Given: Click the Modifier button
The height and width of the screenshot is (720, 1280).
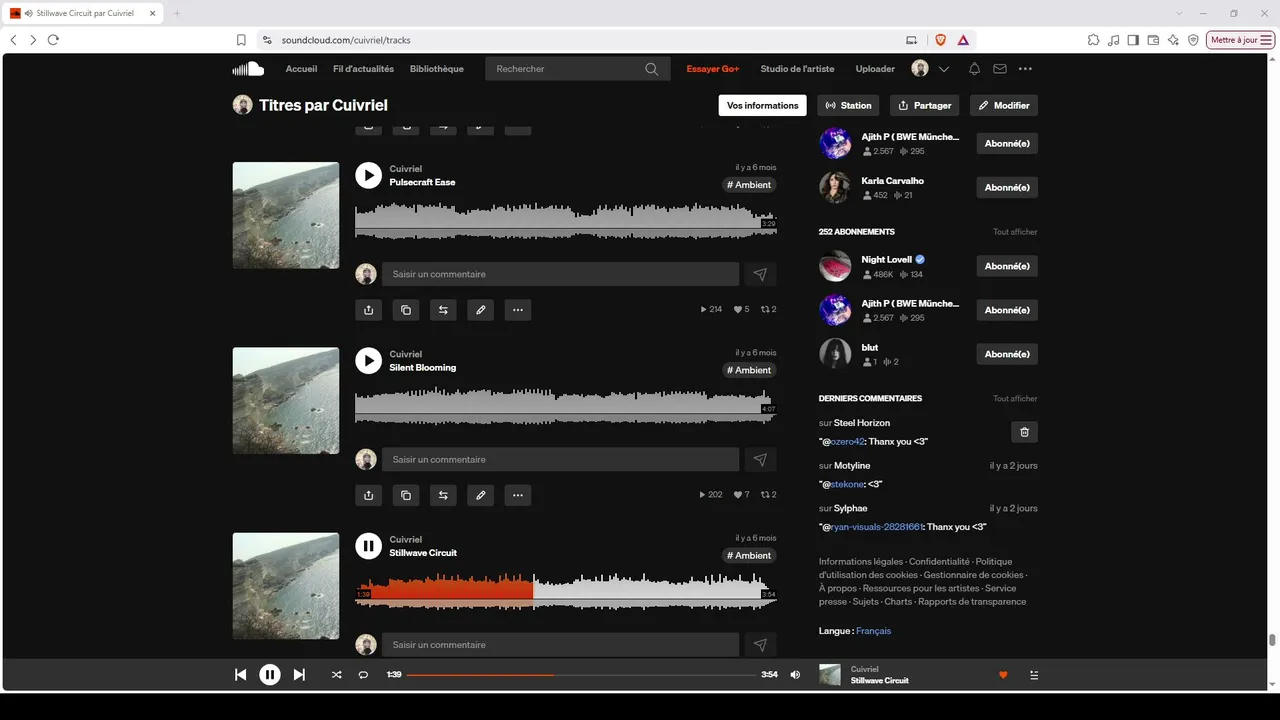Looking at the screenshot, I should [x=1004, y=105].
